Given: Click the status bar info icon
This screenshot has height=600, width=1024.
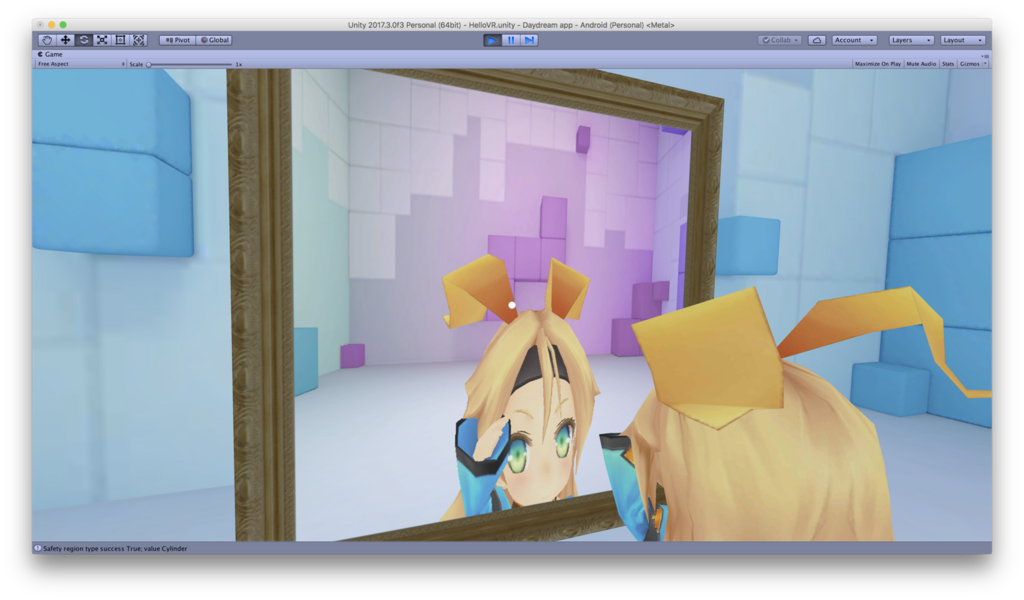Looking at the screenshot, I should pyautogui.click(x=38, y=548).
